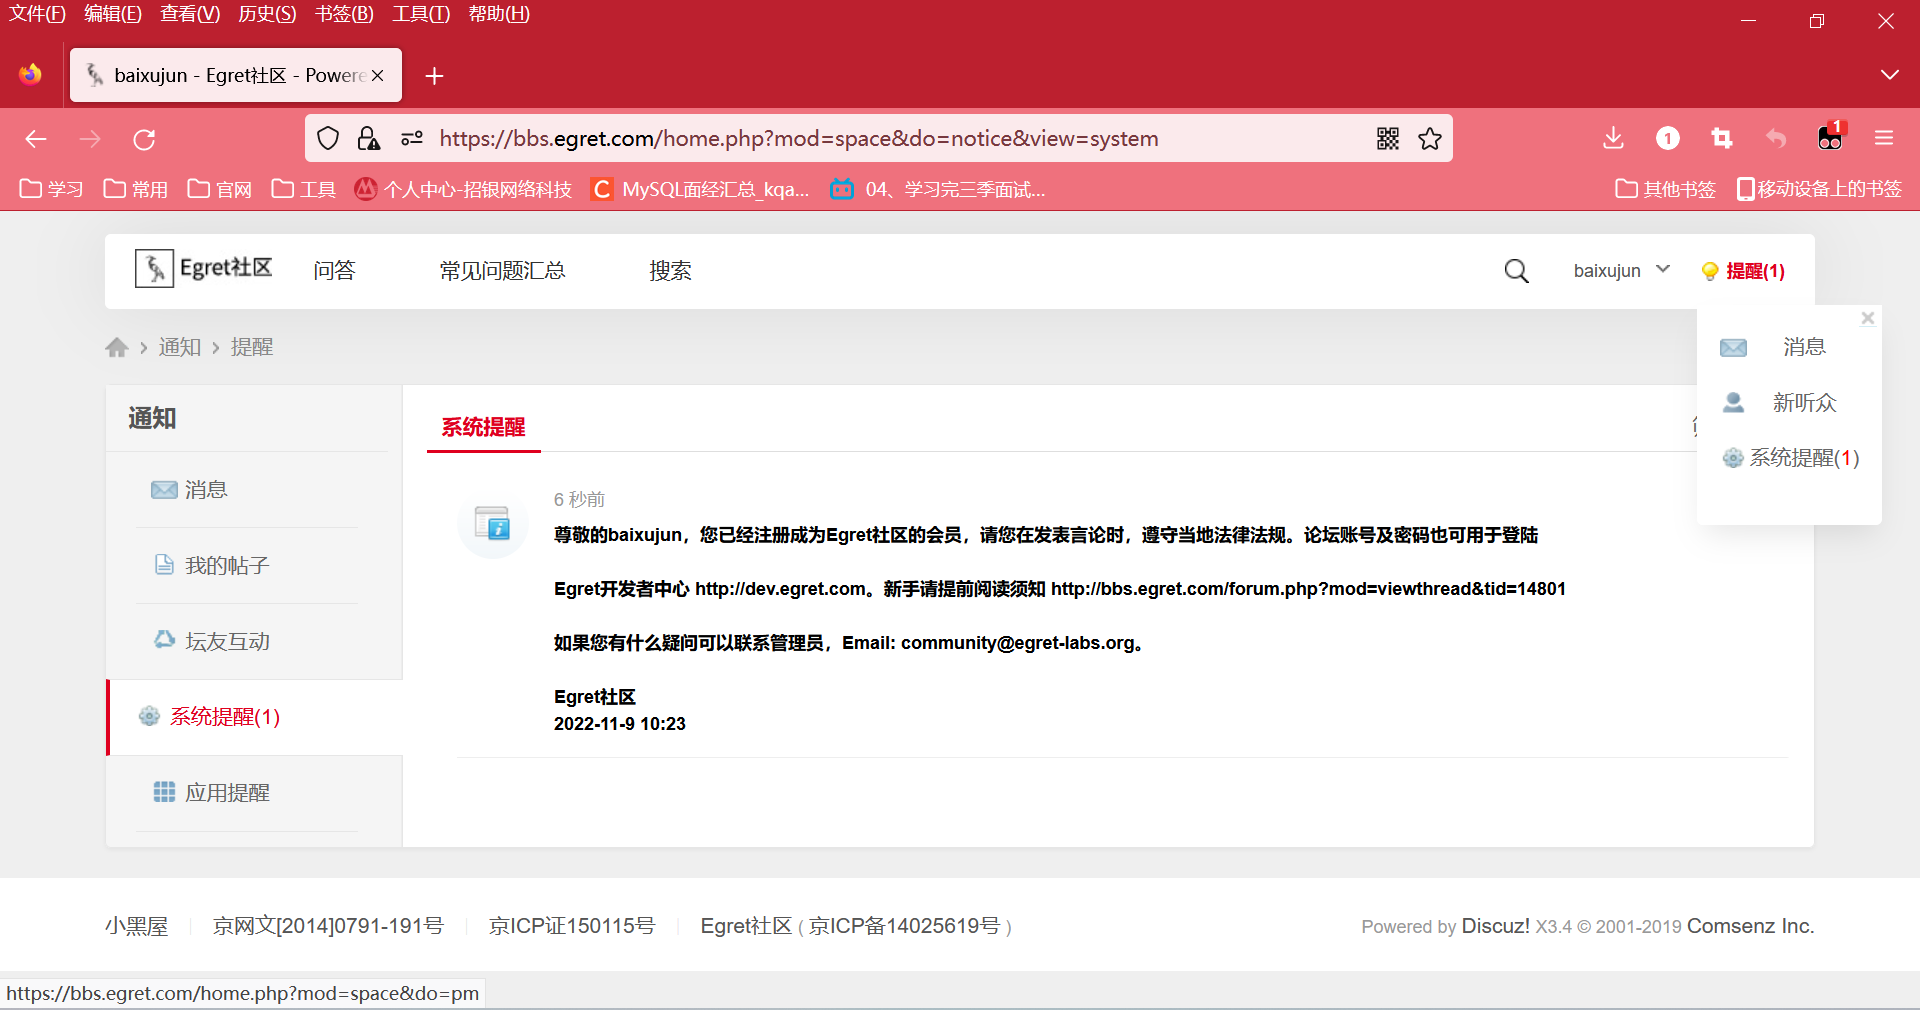1920x1010 pixels.
Task: Open Comsenz Inc. footer link
Action: (x=1750, y=926)
